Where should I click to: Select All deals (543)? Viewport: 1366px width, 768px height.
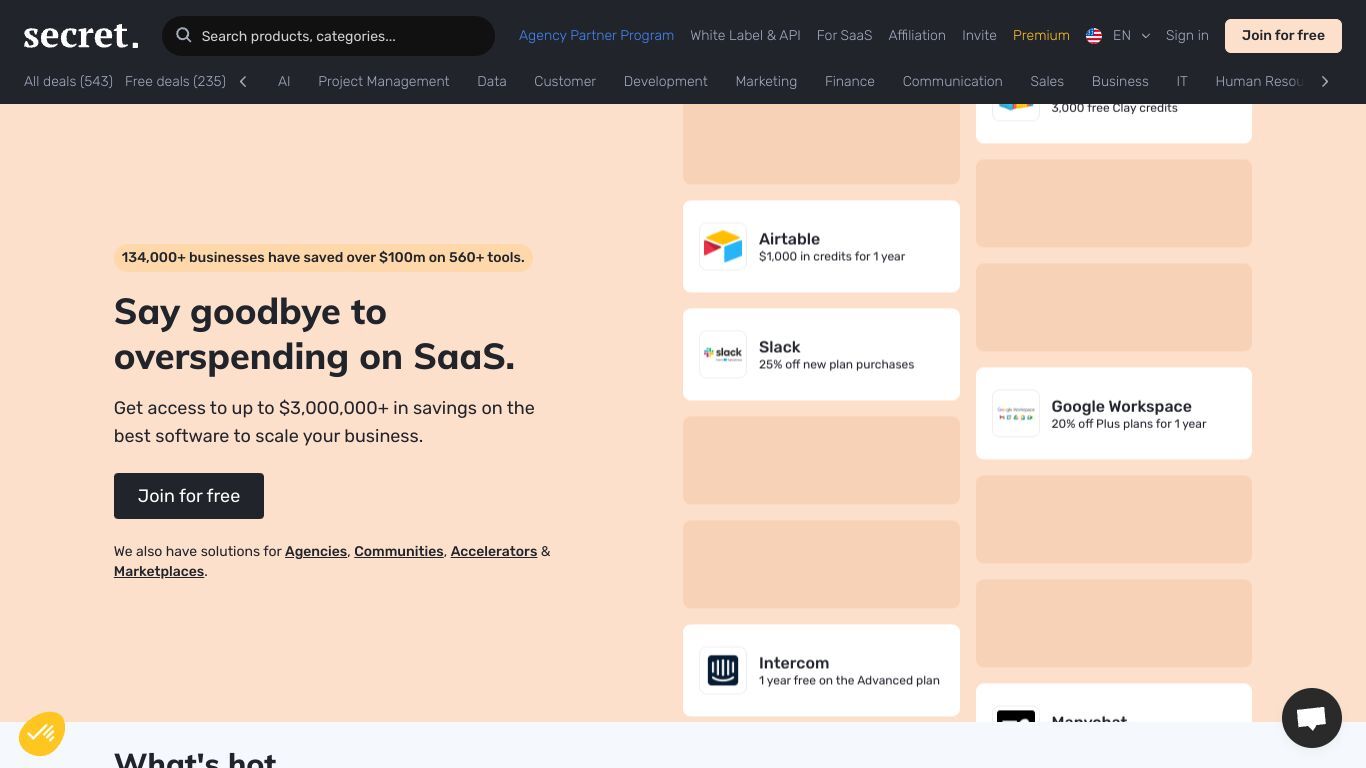[68, 81]
